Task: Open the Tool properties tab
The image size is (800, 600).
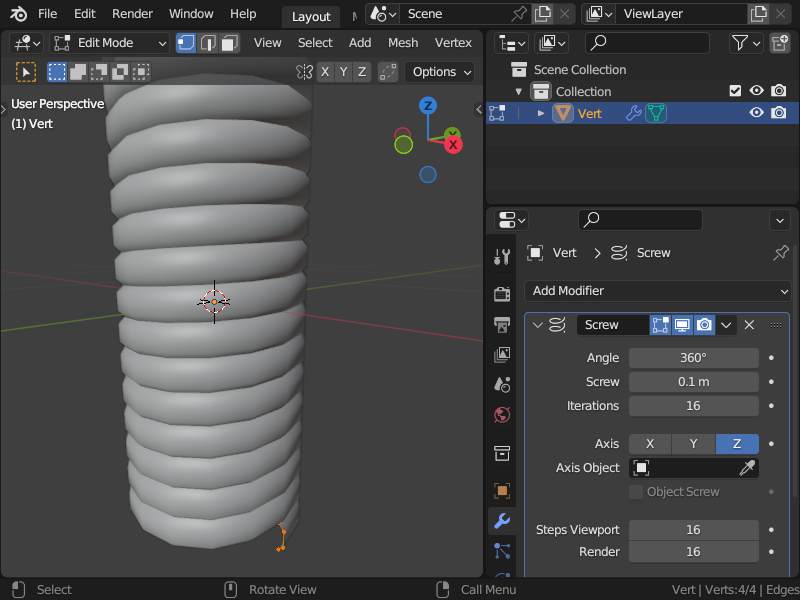Action: pyautogui.click(x=502, y=257)
